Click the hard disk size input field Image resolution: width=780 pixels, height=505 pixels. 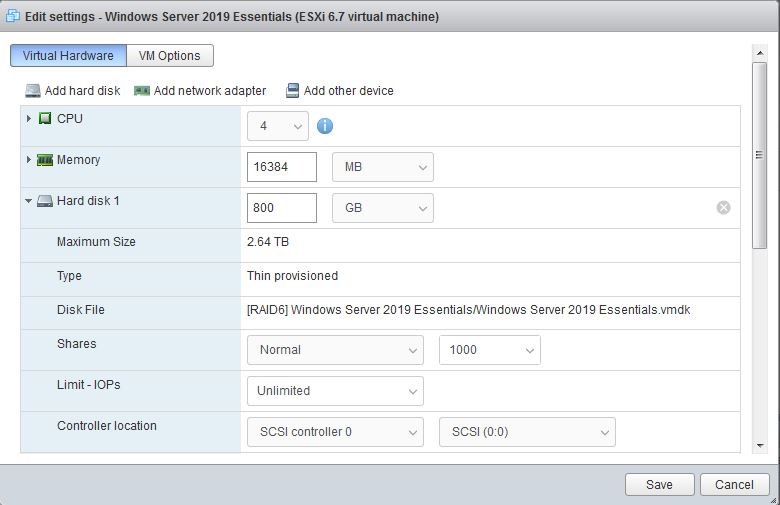pos(282,208)
